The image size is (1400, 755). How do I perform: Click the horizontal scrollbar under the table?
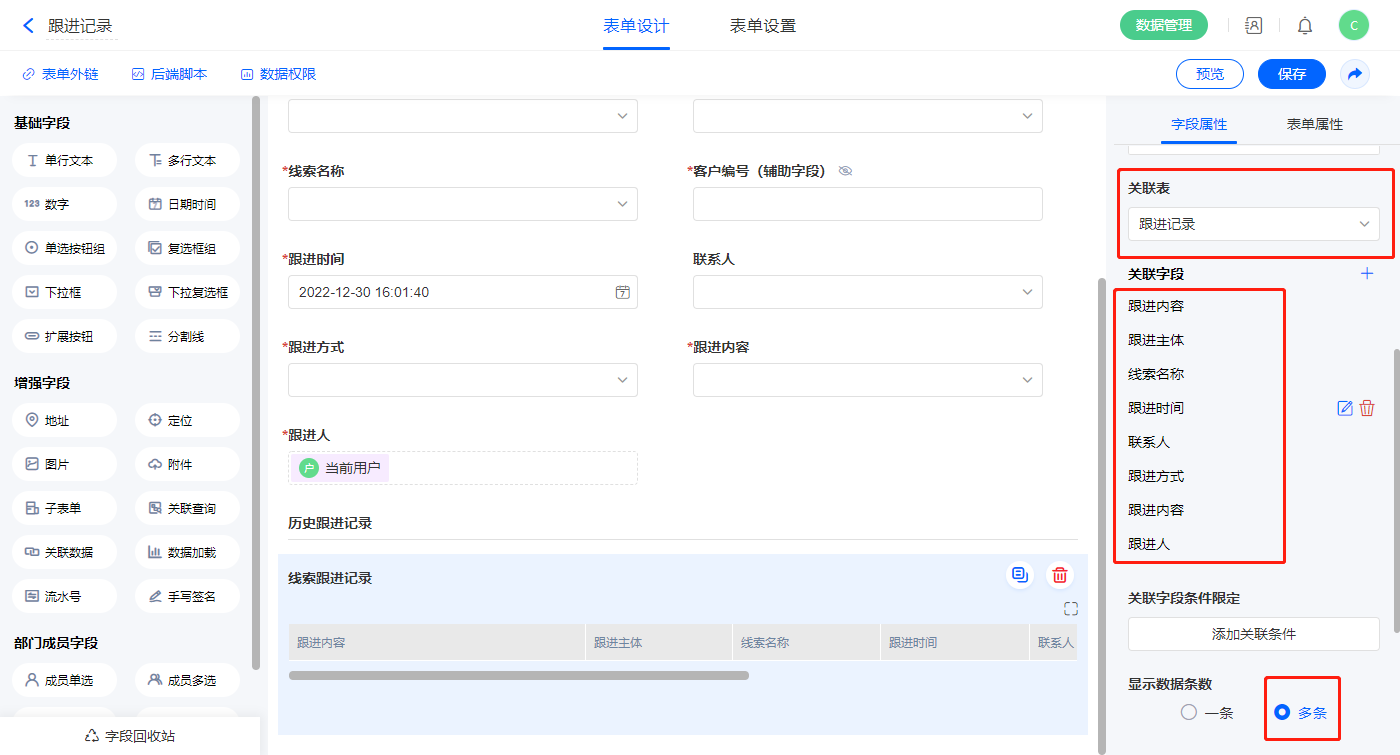[518, 676]
